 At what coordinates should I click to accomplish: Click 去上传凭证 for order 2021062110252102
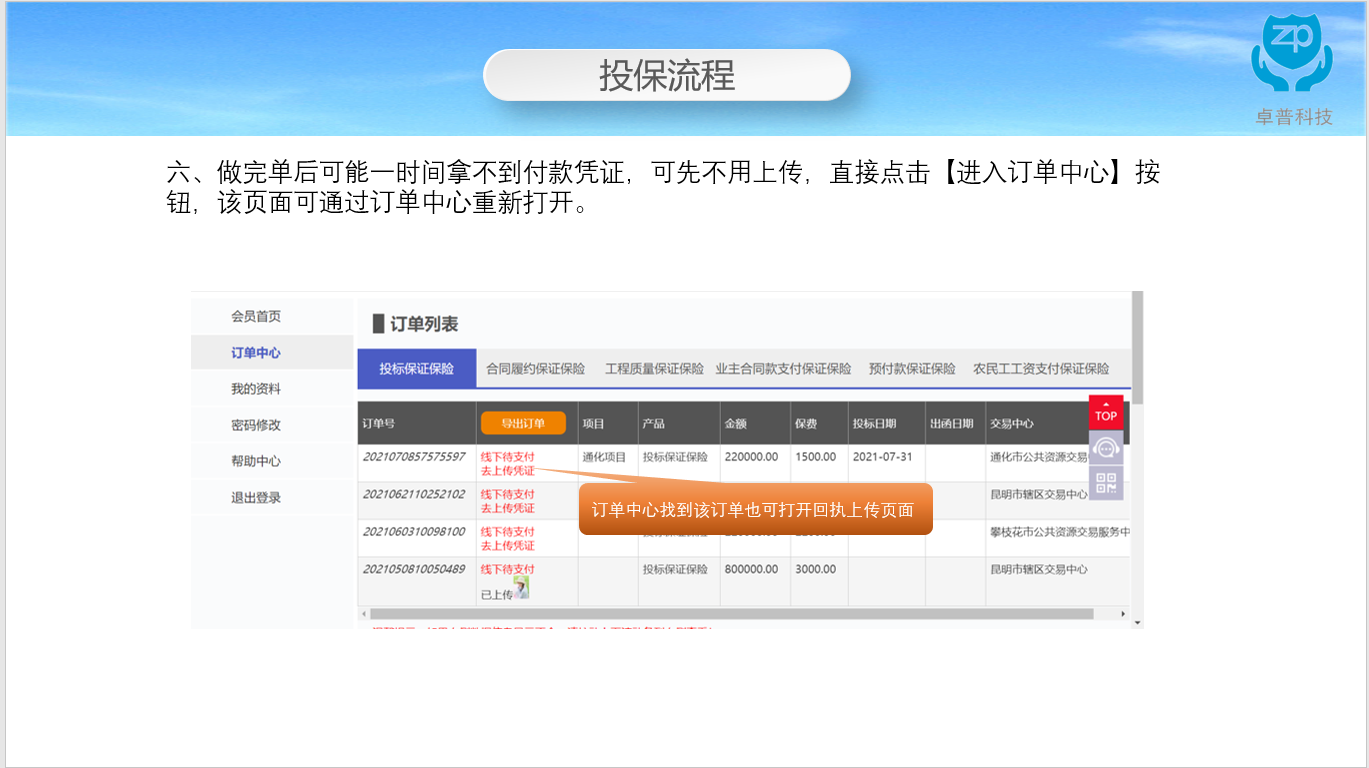(x=508, y=508)
